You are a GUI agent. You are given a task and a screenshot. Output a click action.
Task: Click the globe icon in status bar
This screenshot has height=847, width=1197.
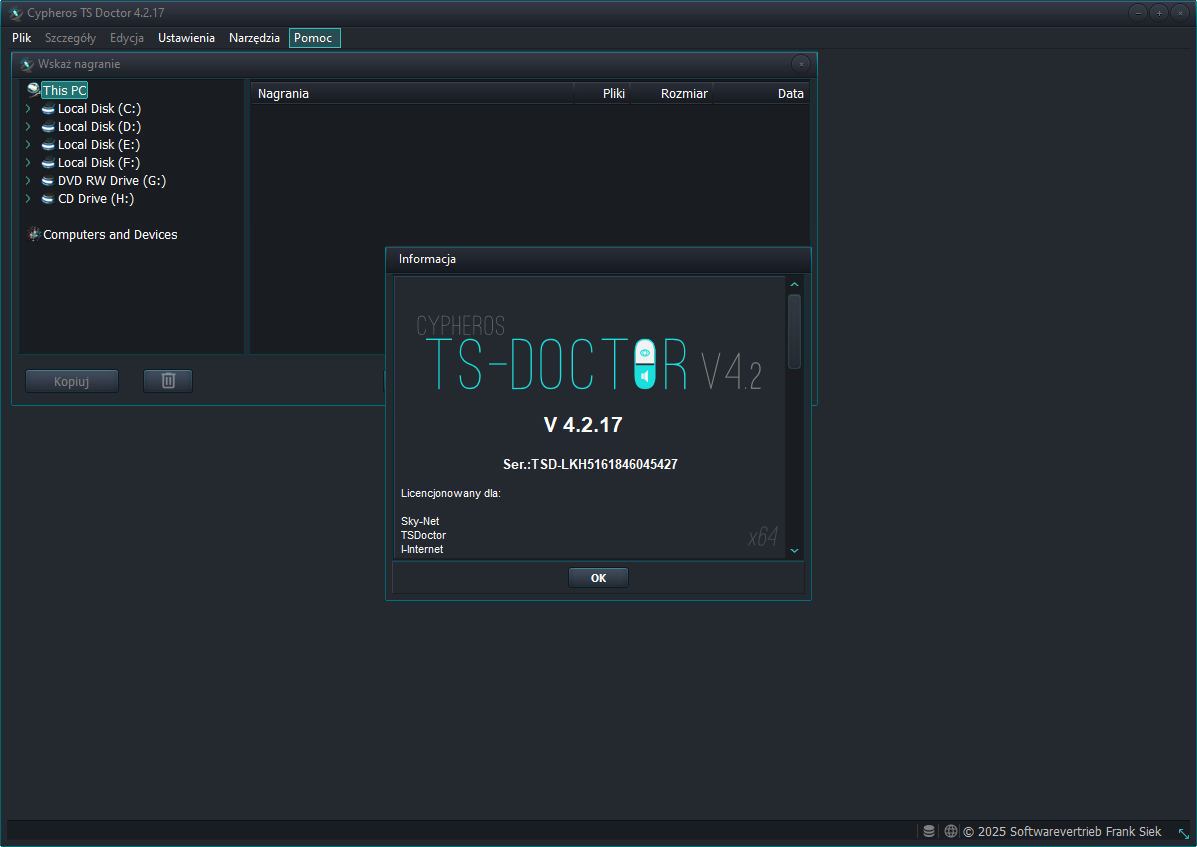pyautogui.click(x=950, y=831)
